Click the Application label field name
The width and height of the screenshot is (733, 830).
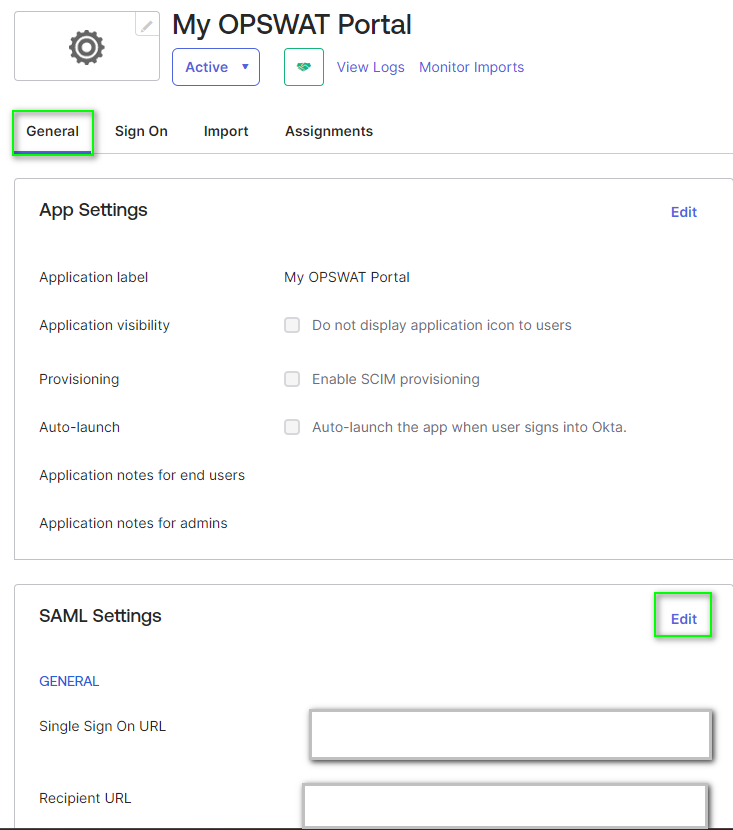94,277
